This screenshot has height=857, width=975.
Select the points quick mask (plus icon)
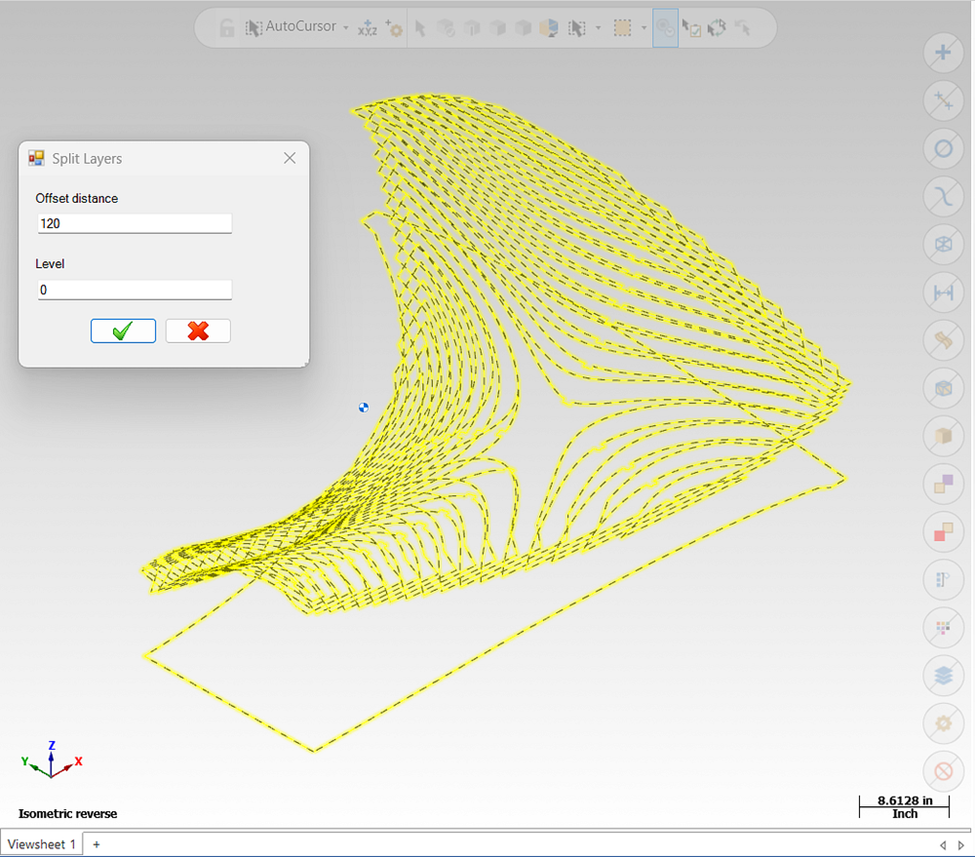(943, 52)
